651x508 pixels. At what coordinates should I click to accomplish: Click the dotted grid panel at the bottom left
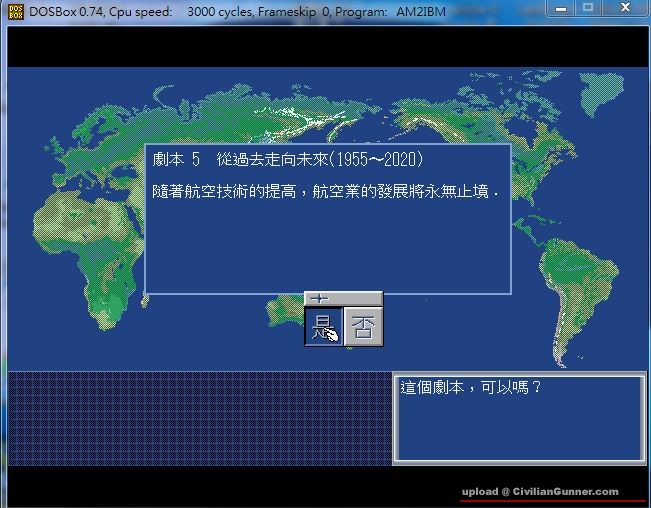[198, 418]
